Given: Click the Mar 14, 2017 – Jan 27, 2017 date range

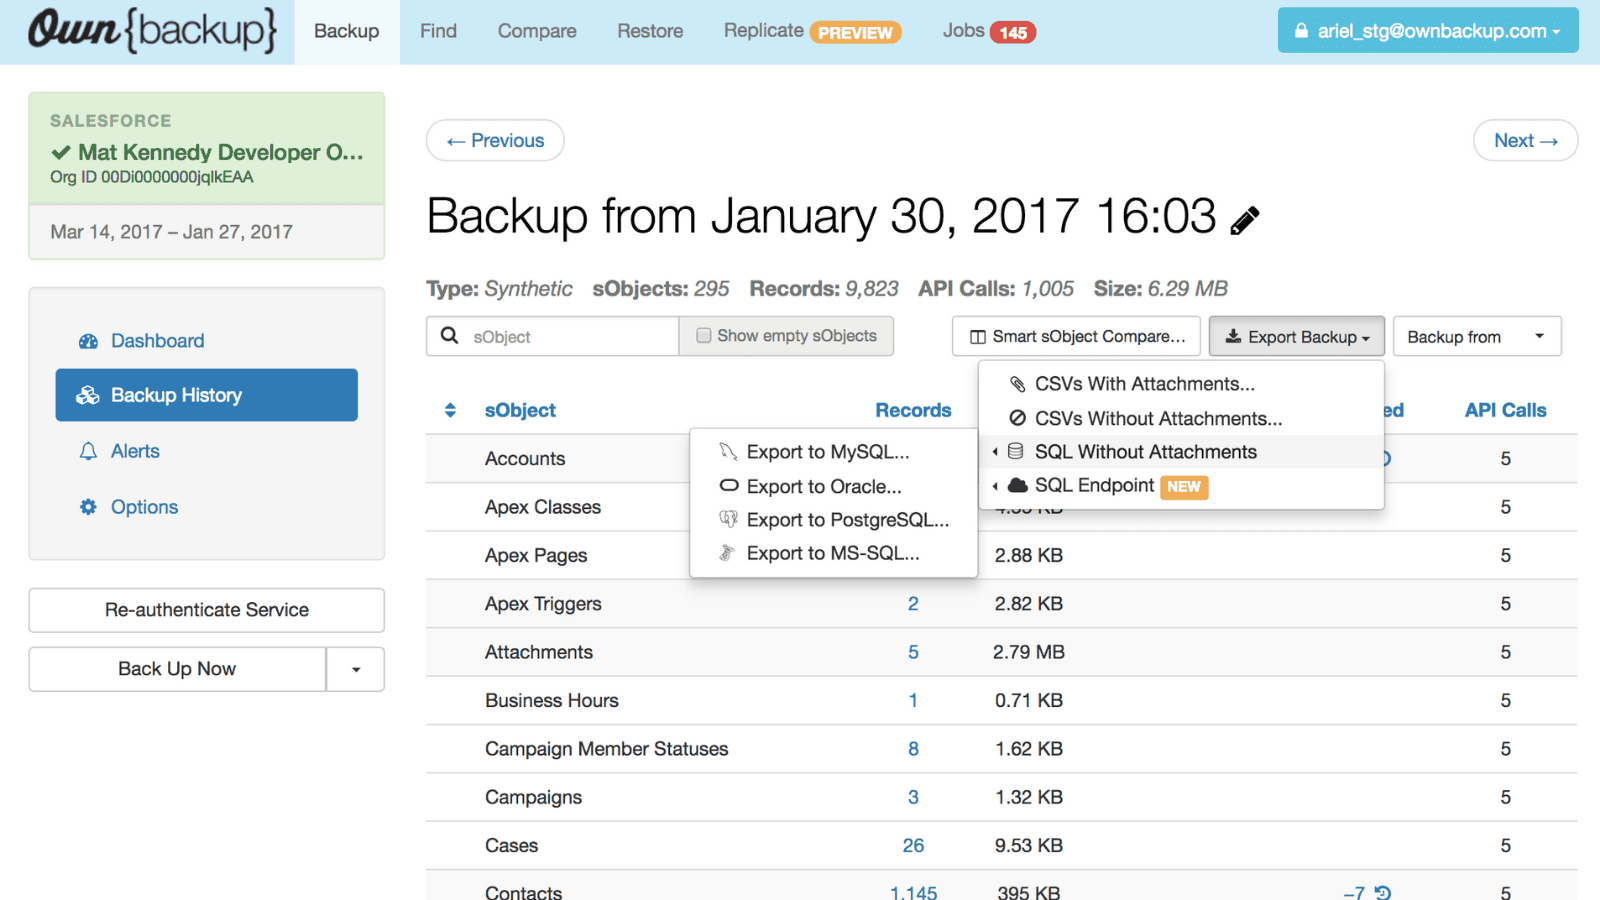Looking at the screenshot, I should (x=171, y=232).
